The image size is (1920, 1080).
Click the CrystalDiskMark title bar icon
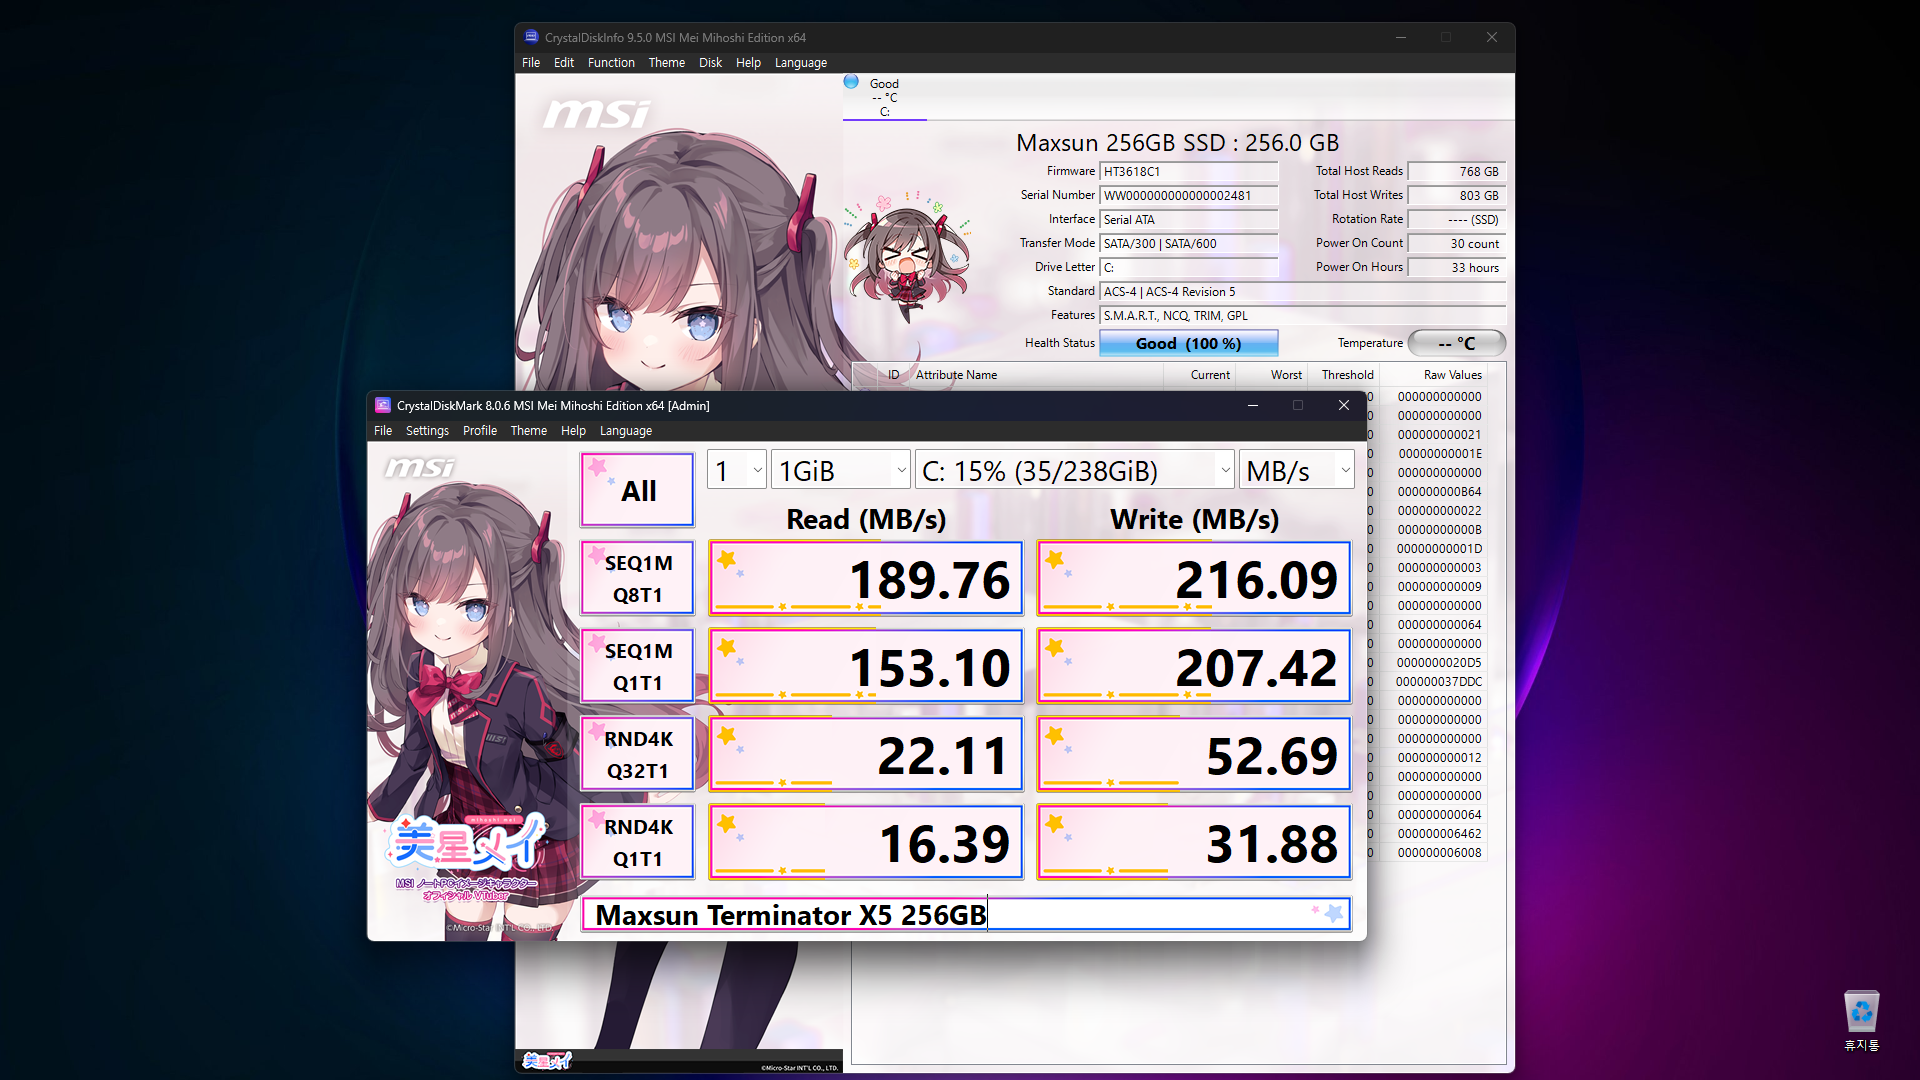tap(383, 405)
